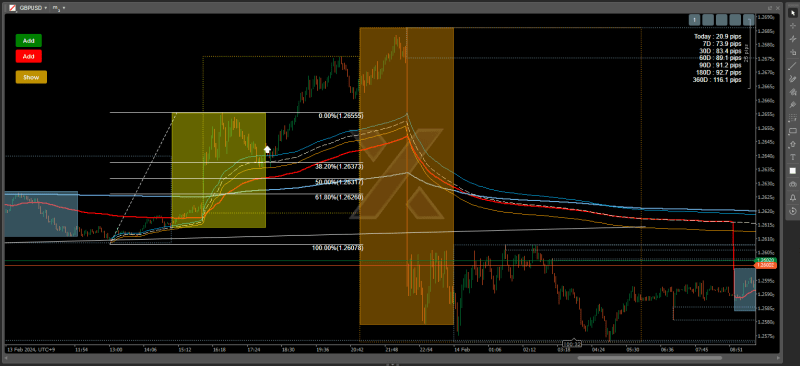Pick the text label tool

coord(792,158)
